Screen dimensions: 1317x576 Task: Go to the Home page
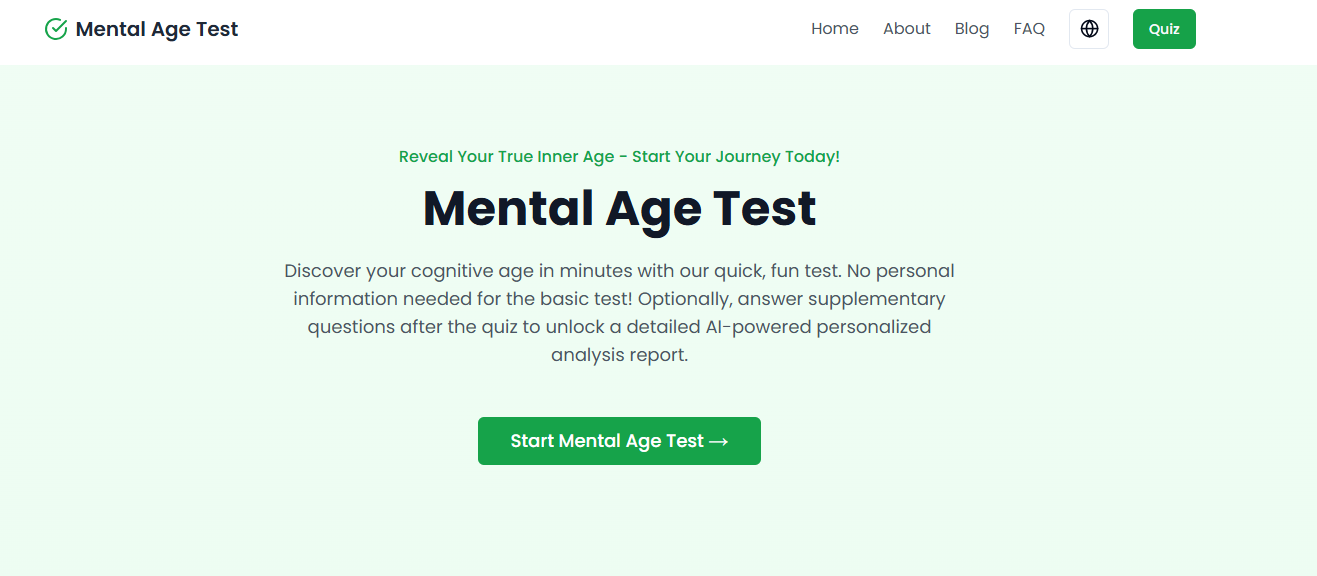click(835, 29)
